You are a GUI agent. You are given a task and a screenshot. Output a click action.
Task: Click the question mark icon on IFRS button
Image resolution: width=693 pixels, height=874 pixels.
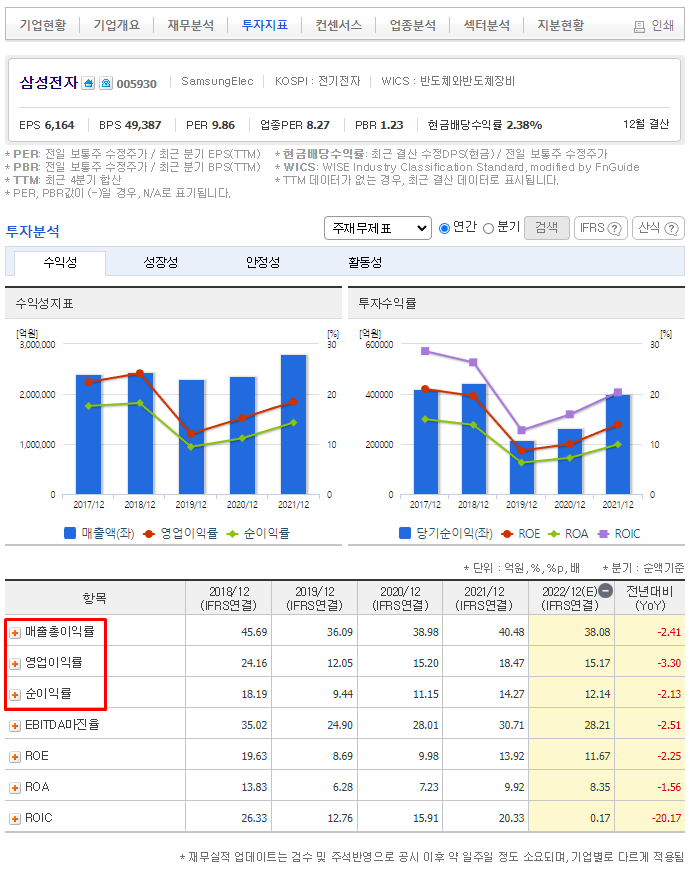tap(614, 229)
